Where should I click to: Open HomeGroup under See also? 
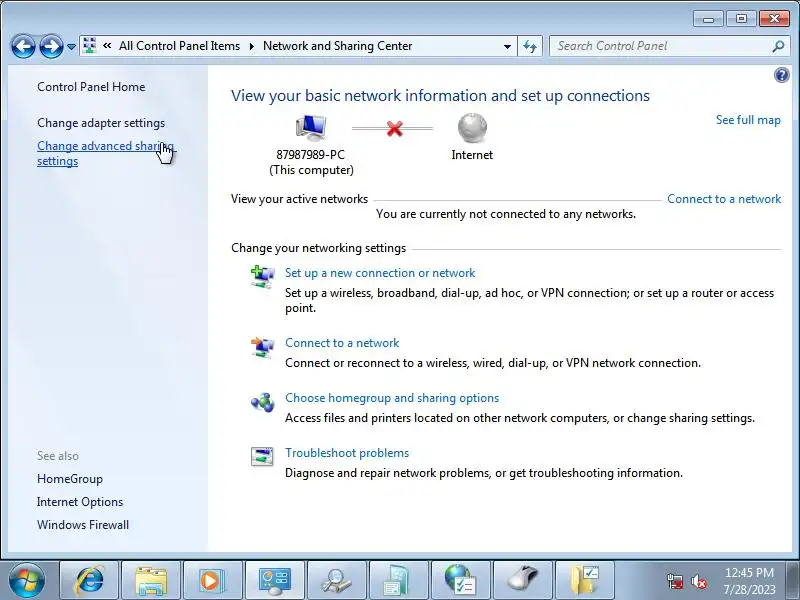[70, 479]
